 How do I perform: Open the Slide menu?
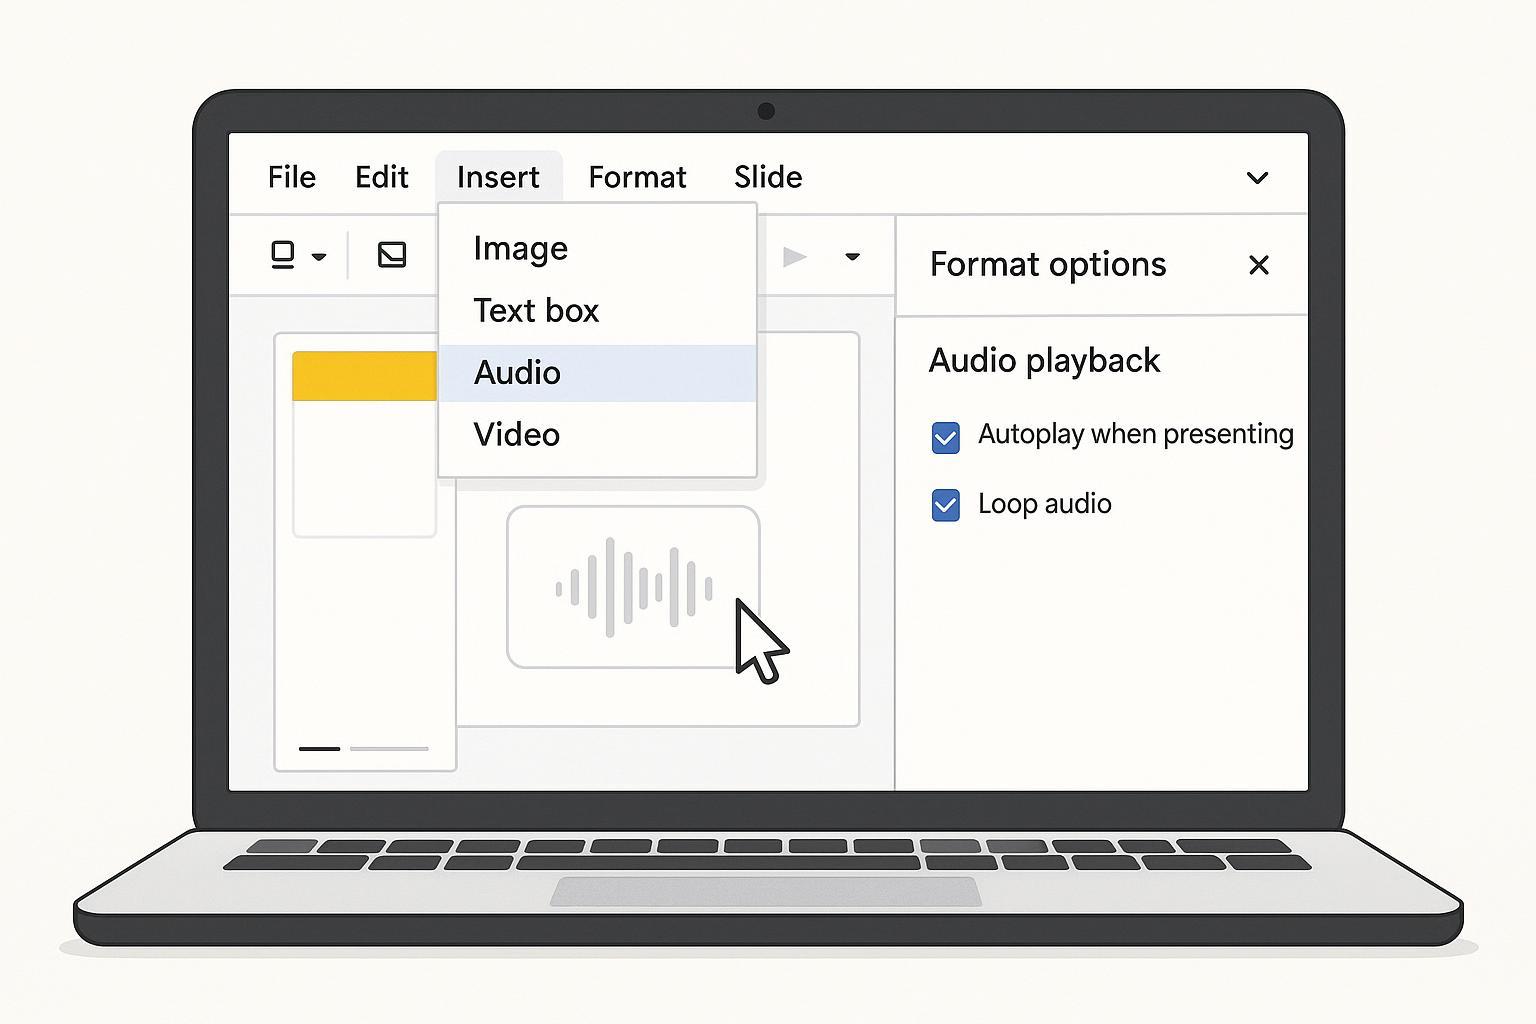[x=767, y=177]
